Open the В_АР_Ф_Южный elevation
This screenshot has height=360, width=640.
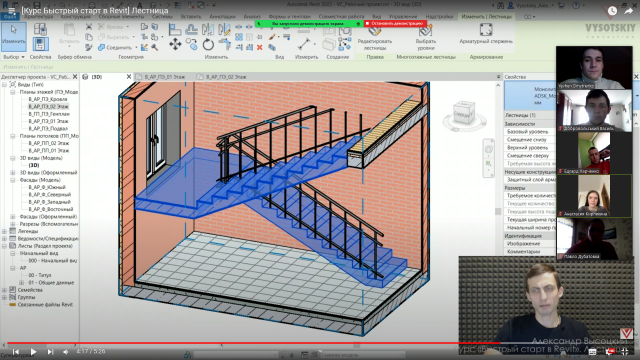(47, 187)
